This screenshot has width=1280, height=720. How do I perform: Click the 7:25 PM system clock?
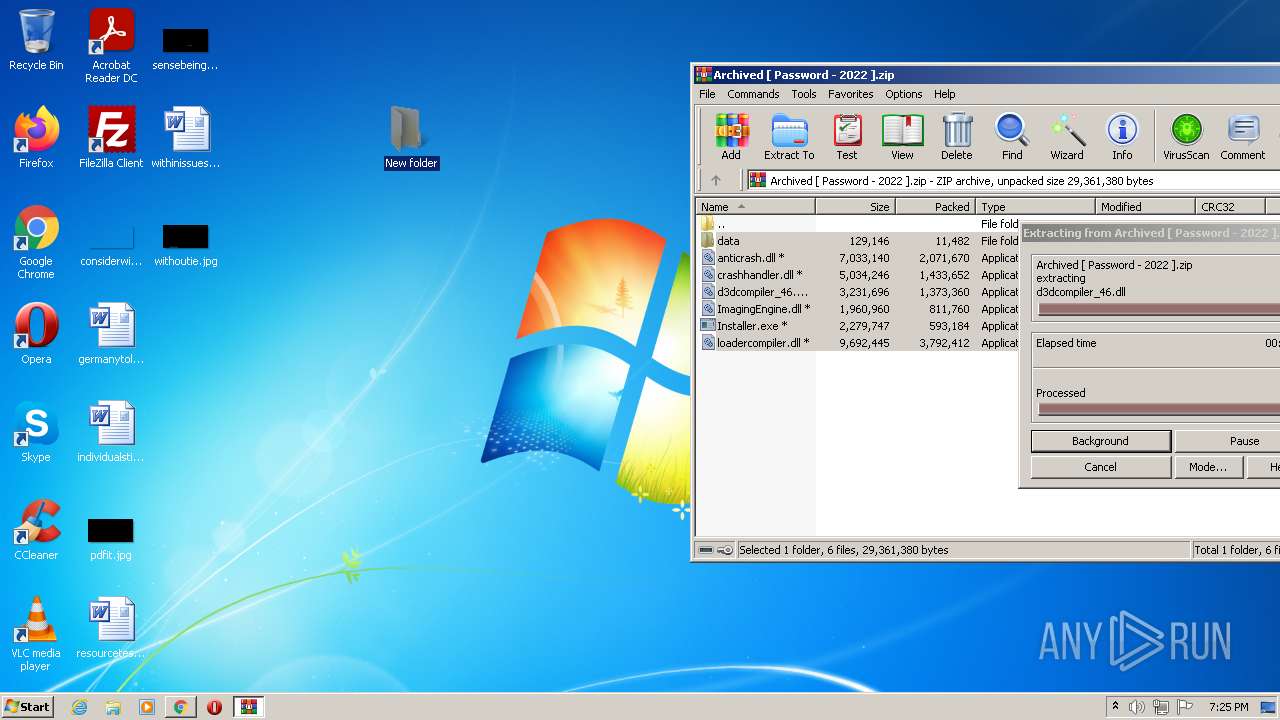1228,707
